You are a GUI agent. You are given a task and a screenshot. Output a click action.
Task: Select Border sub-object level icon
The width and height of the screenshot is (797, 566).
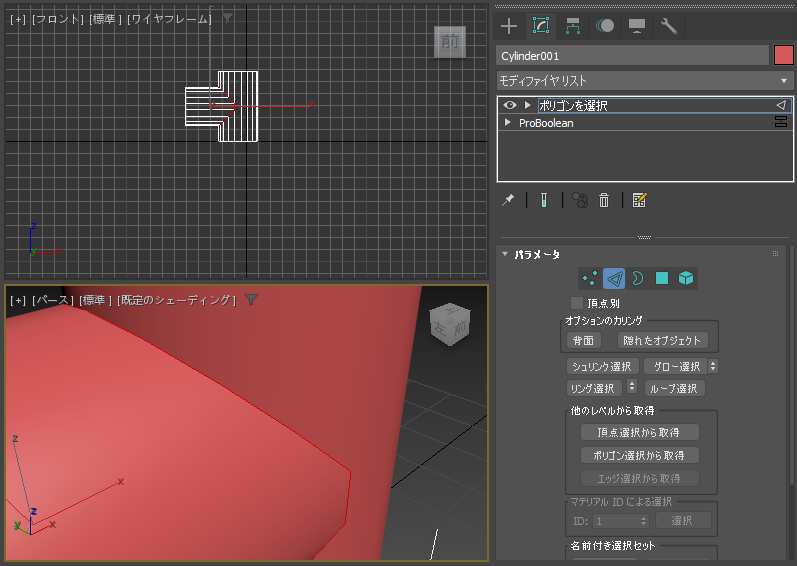click(x=637, y=278)
